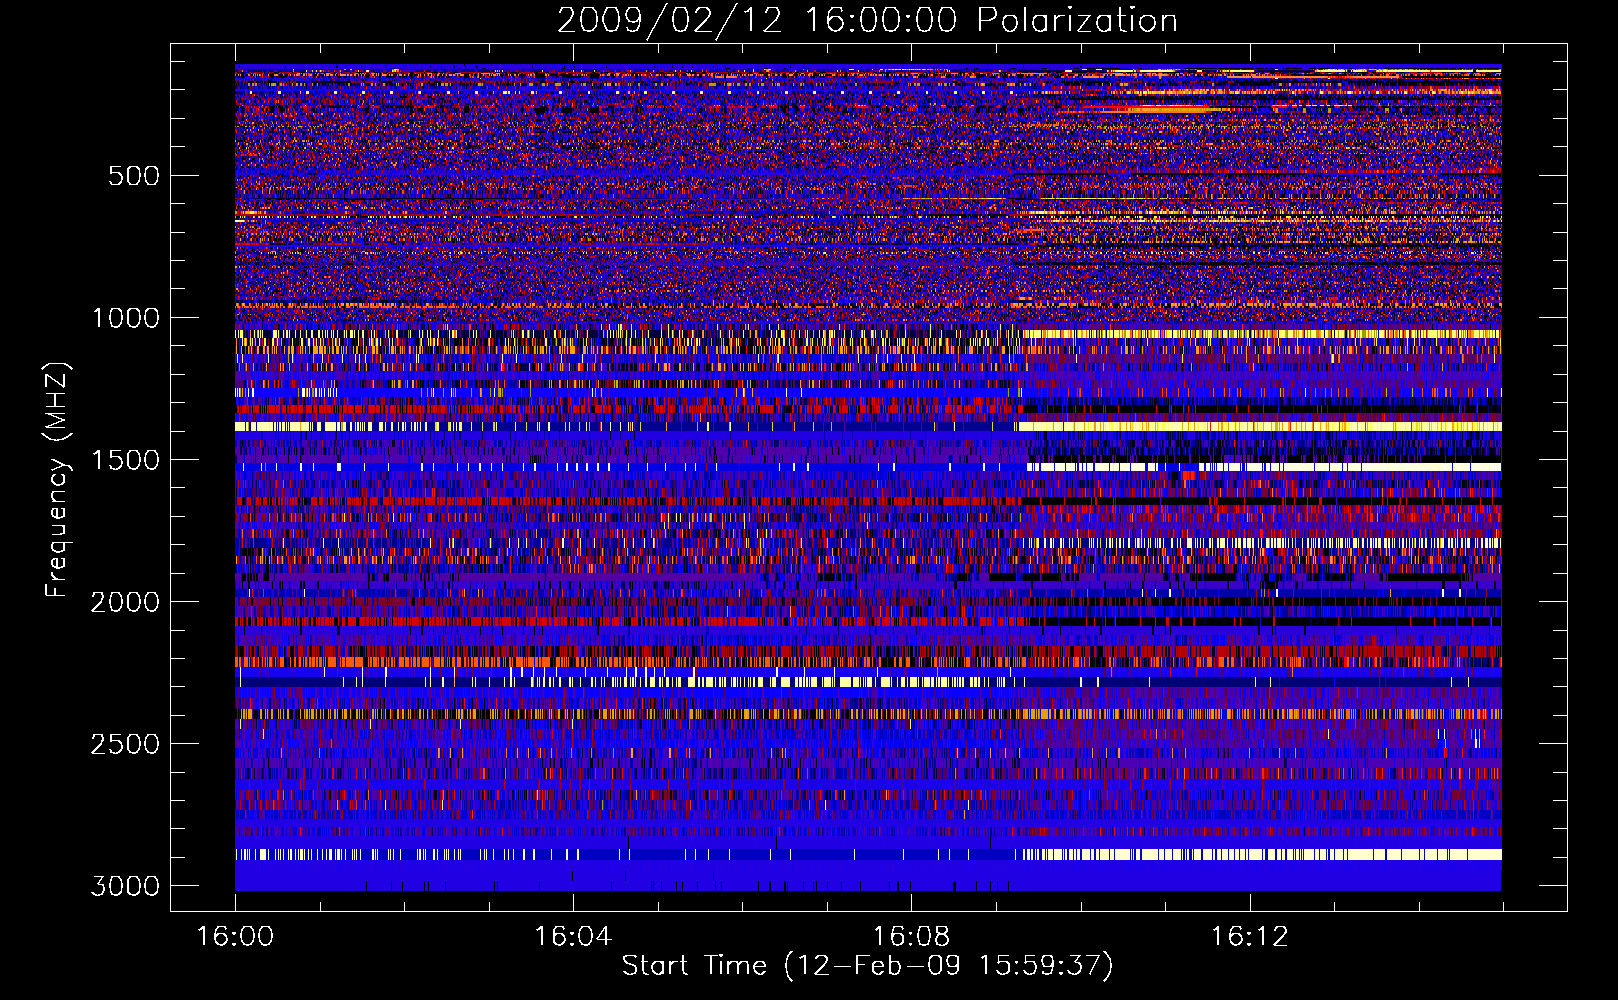Click the 16:12 time tick label
This screenshot has width=1618, height=1000.
coord(1249,937)
